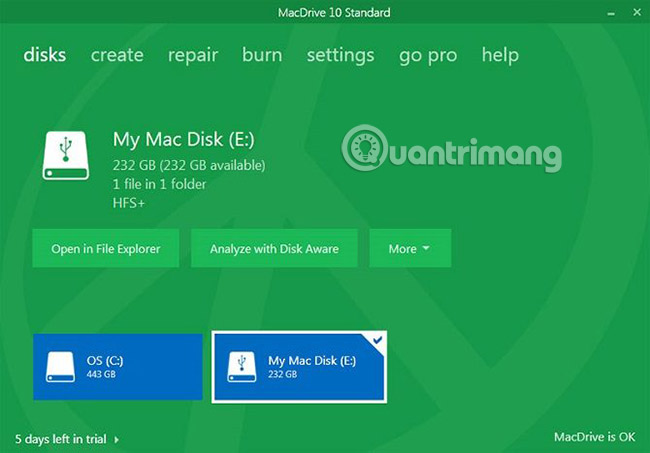The height and width of the screenshot is (453, 650).
Task: Expand the More dropdown menu
Action: click(x=410, y=249)
